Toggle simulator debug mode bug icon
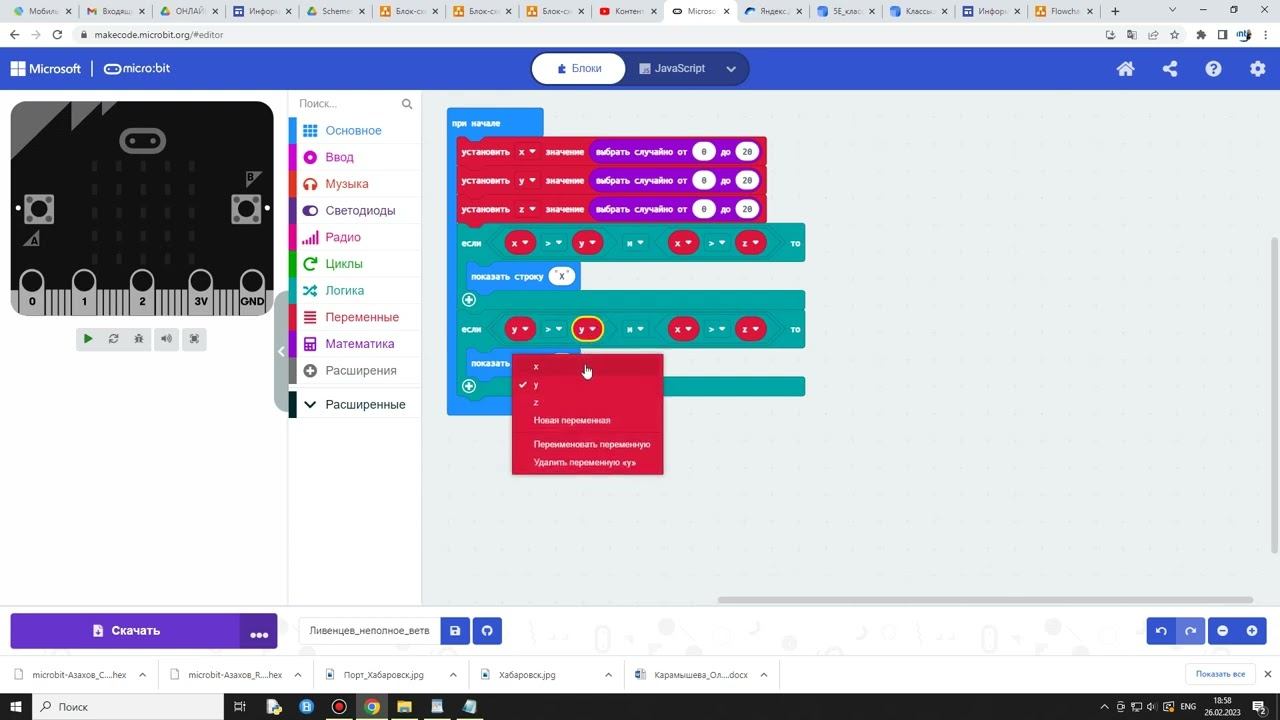 coord(139,339)
